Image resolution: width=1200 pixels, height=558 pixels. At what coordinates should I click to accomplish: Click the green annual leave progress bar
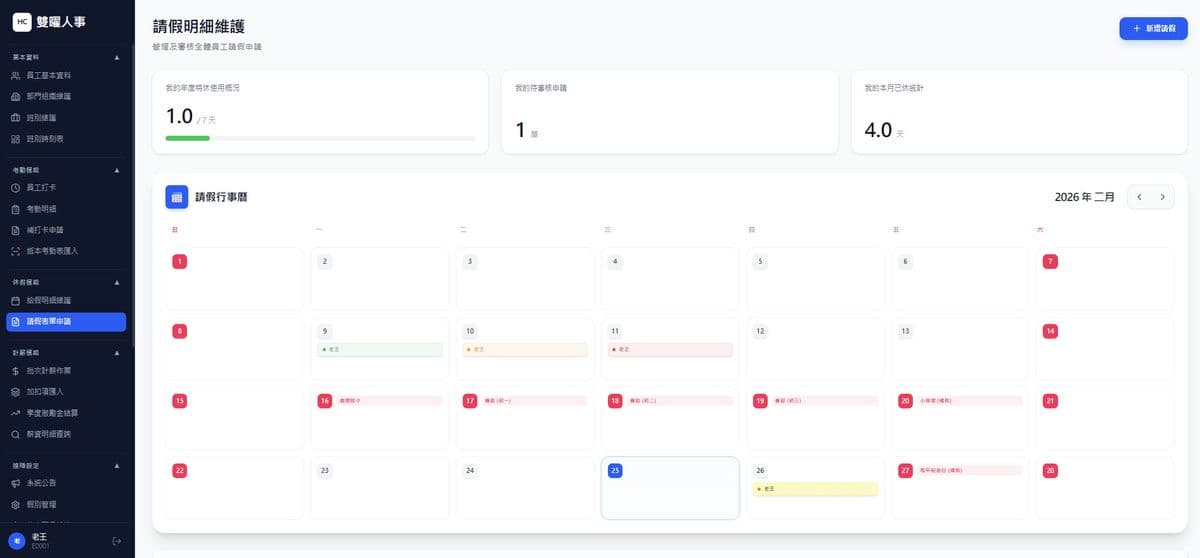pos(188,138)
